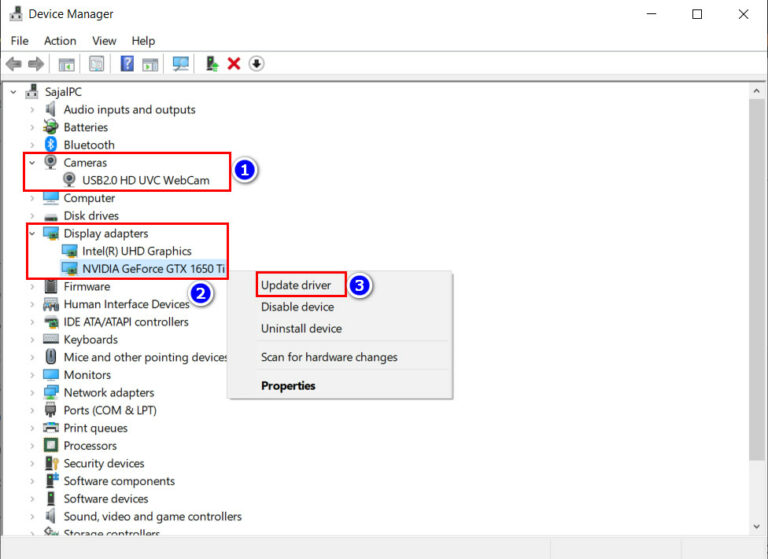Click the Keyboards category icon
Viewport: 768px width, 559px height.
pyautogui.click(x=51, y=339)
